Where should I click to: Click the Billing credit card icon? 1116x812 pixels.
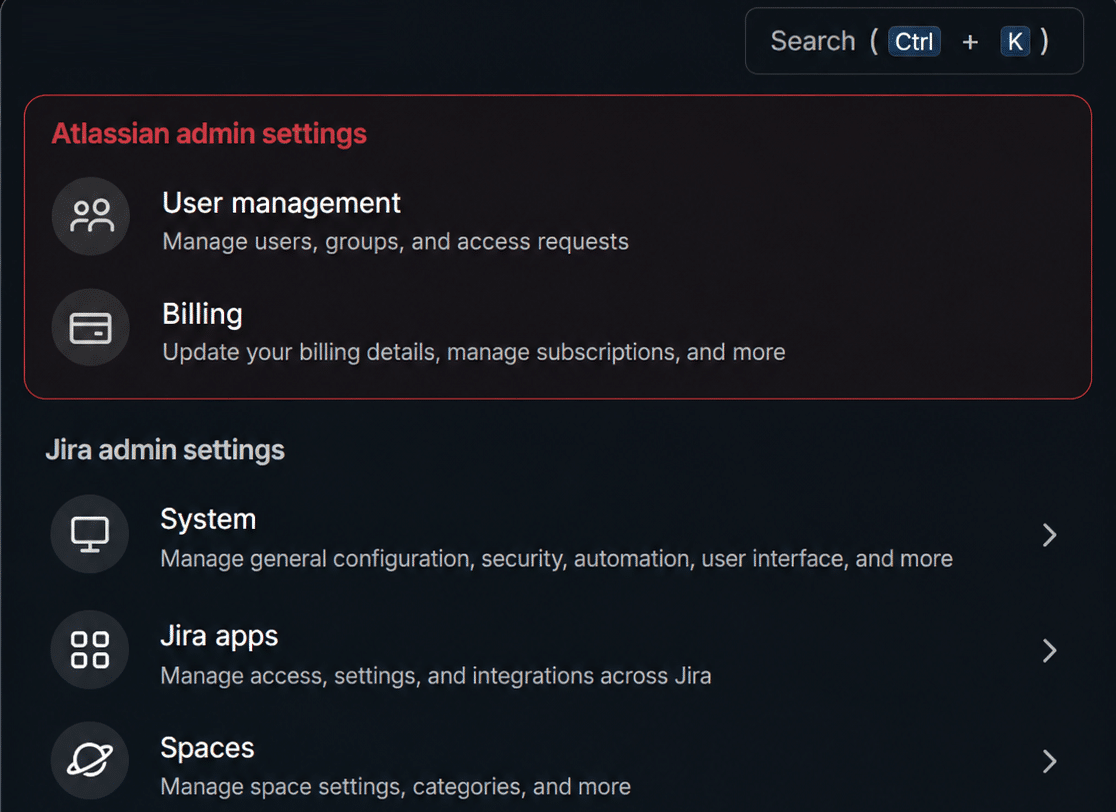pos(91,327)
